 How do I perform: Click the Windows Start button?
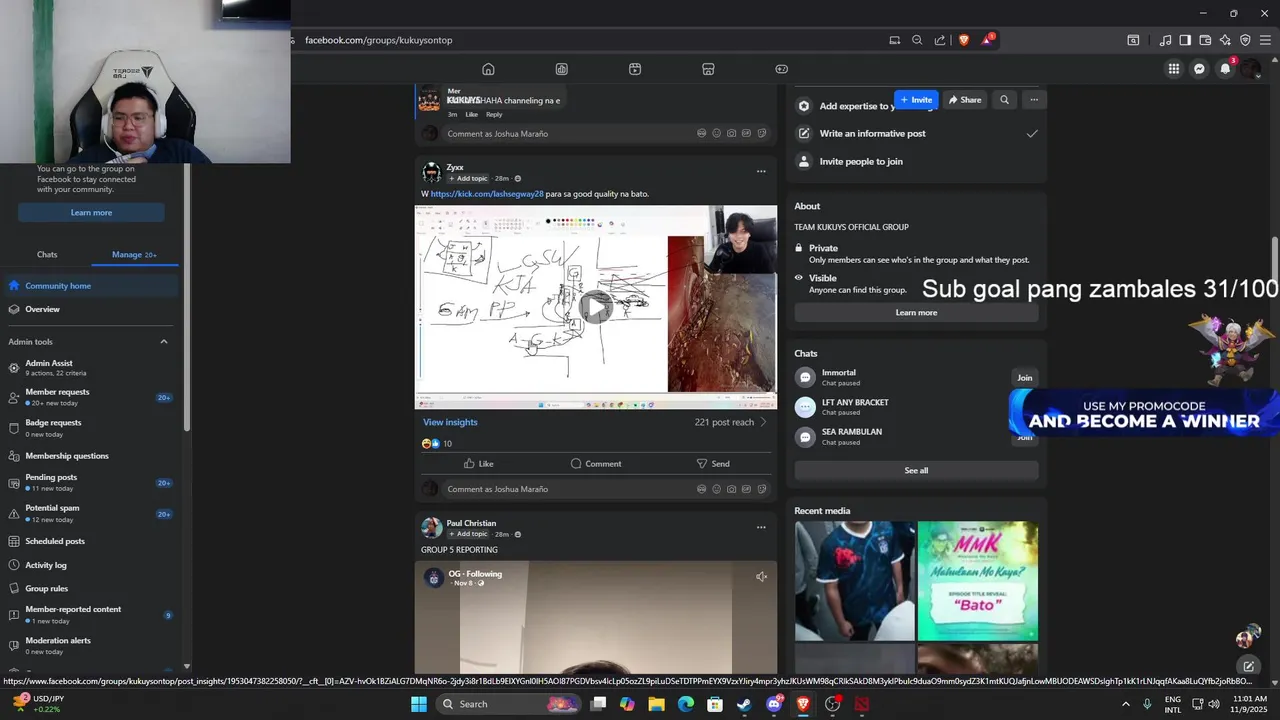(418, 704)
